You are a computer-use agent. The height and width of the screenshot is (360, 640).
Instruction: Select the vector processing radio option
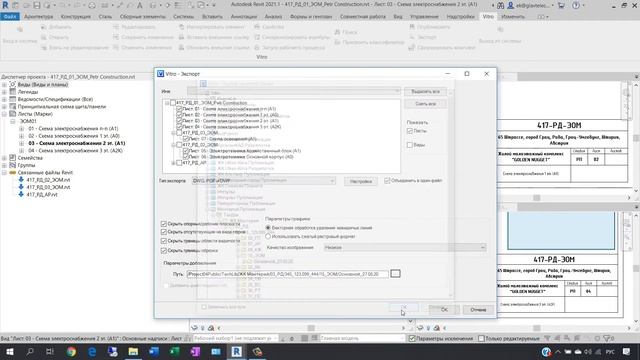268,228
